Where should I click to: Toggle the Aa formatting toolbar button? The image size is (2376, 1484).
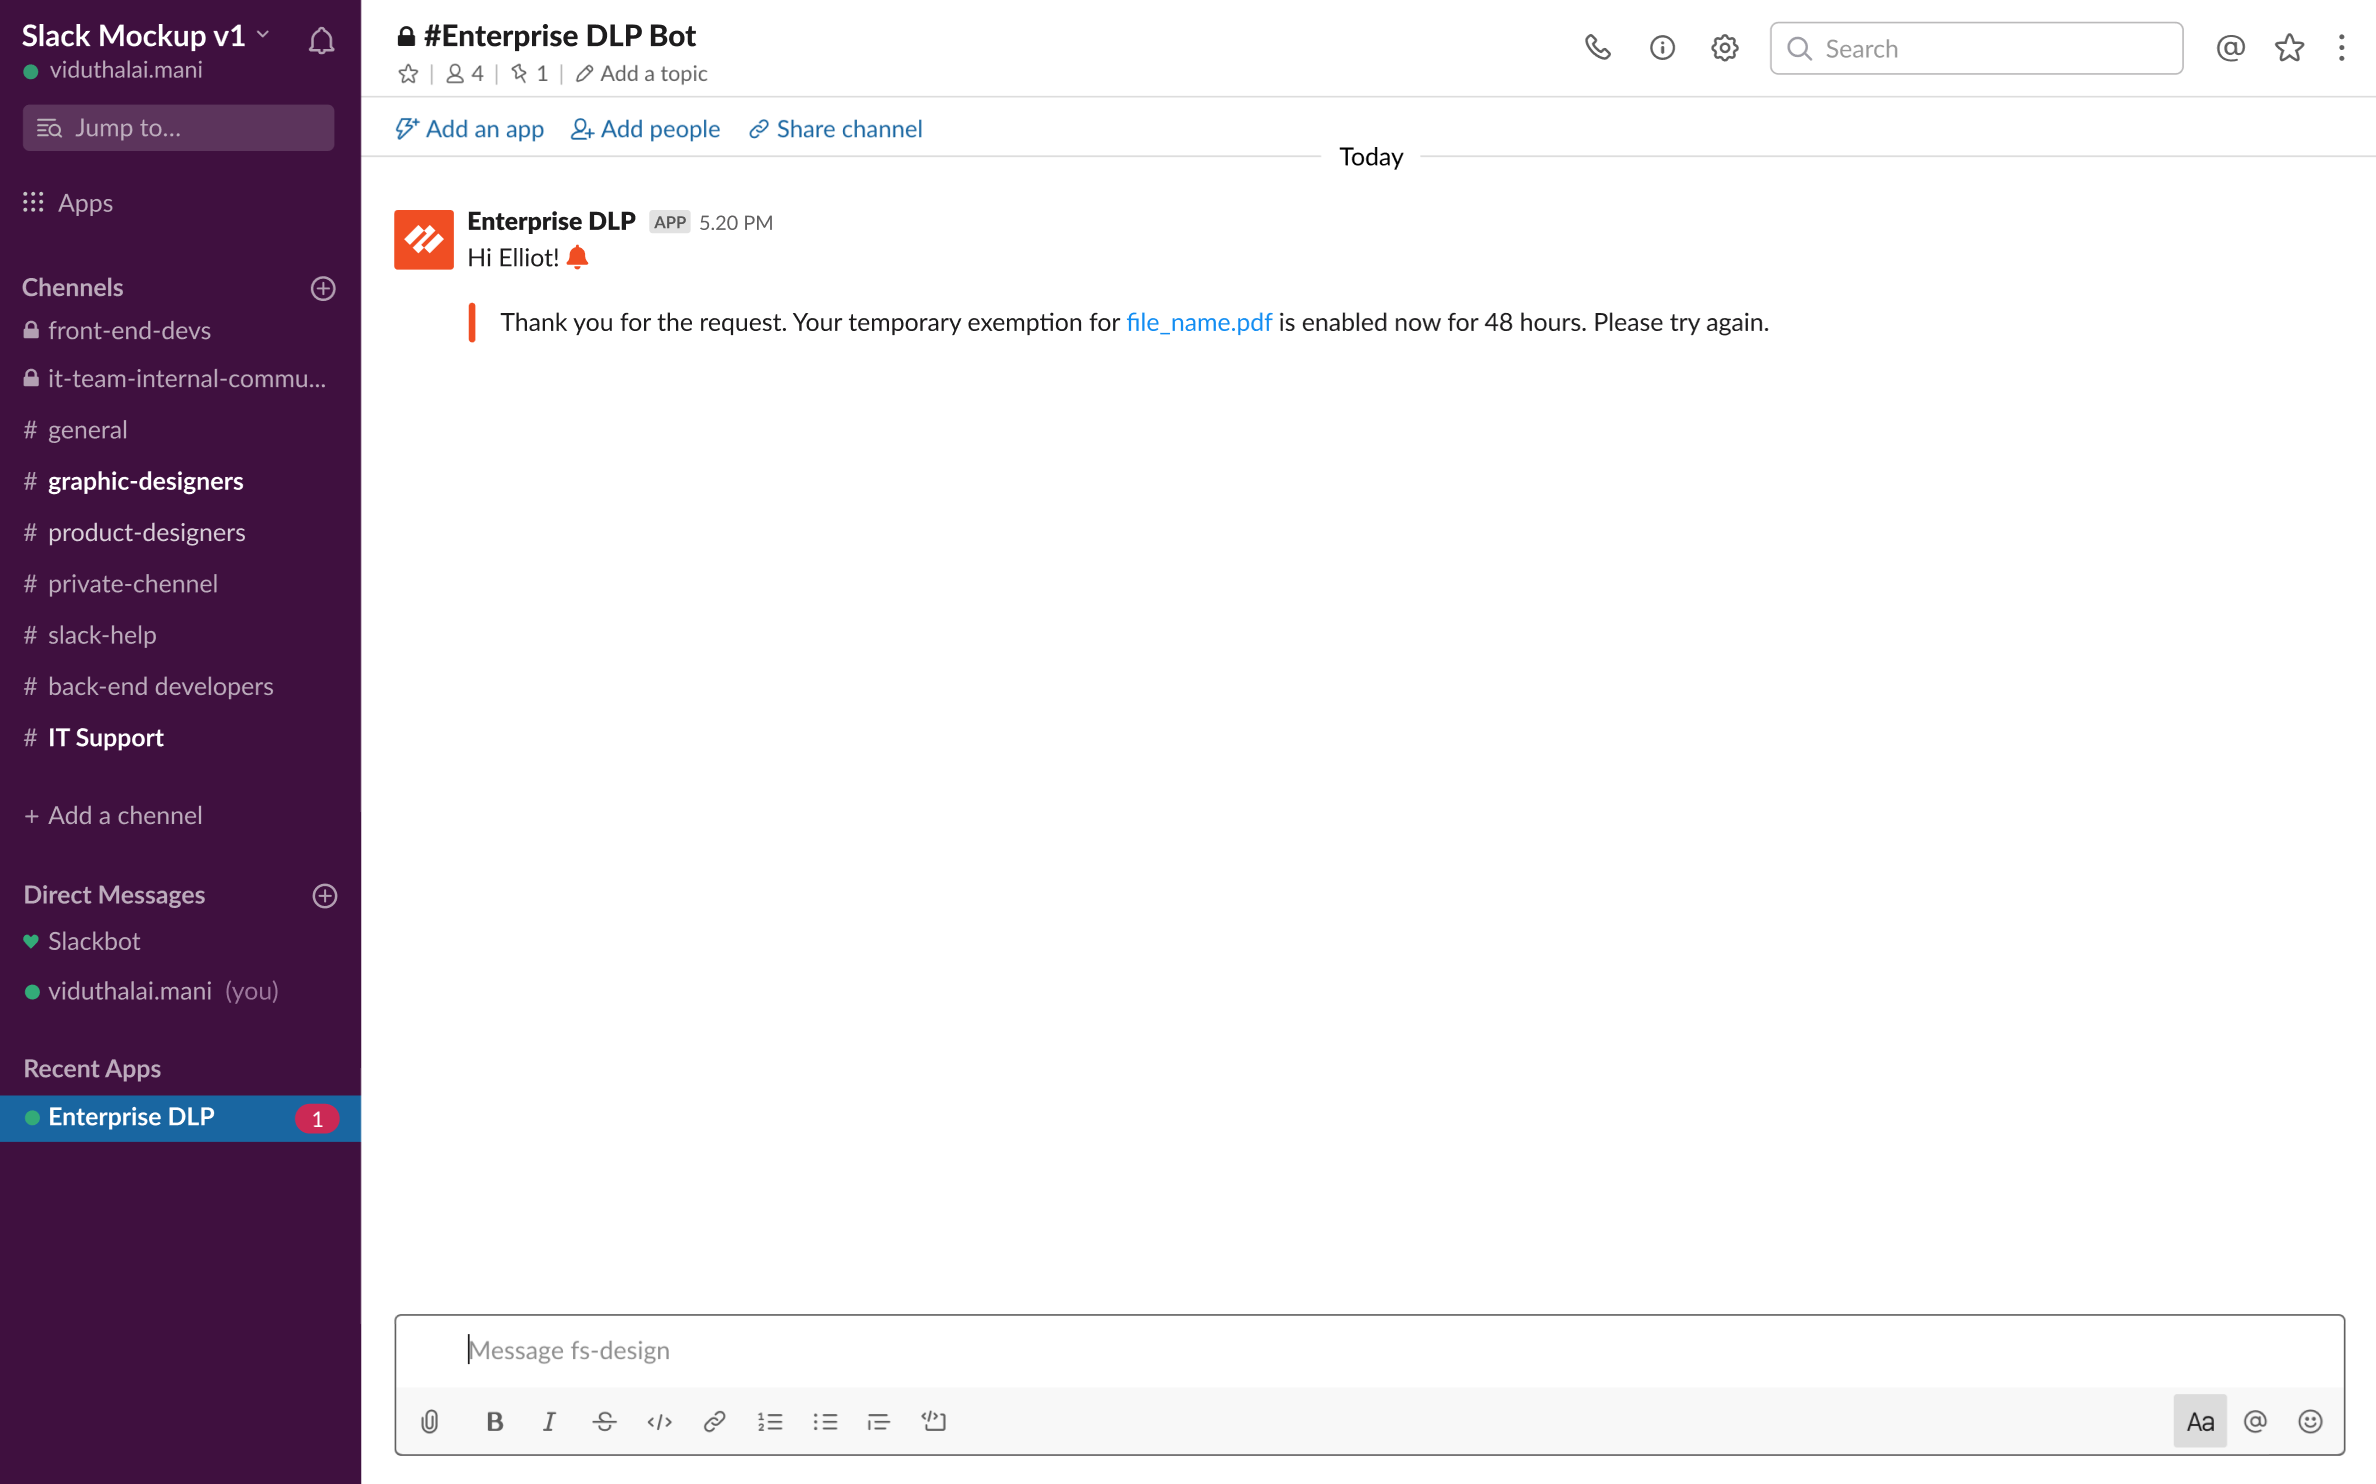[x=2199, y=1421]
